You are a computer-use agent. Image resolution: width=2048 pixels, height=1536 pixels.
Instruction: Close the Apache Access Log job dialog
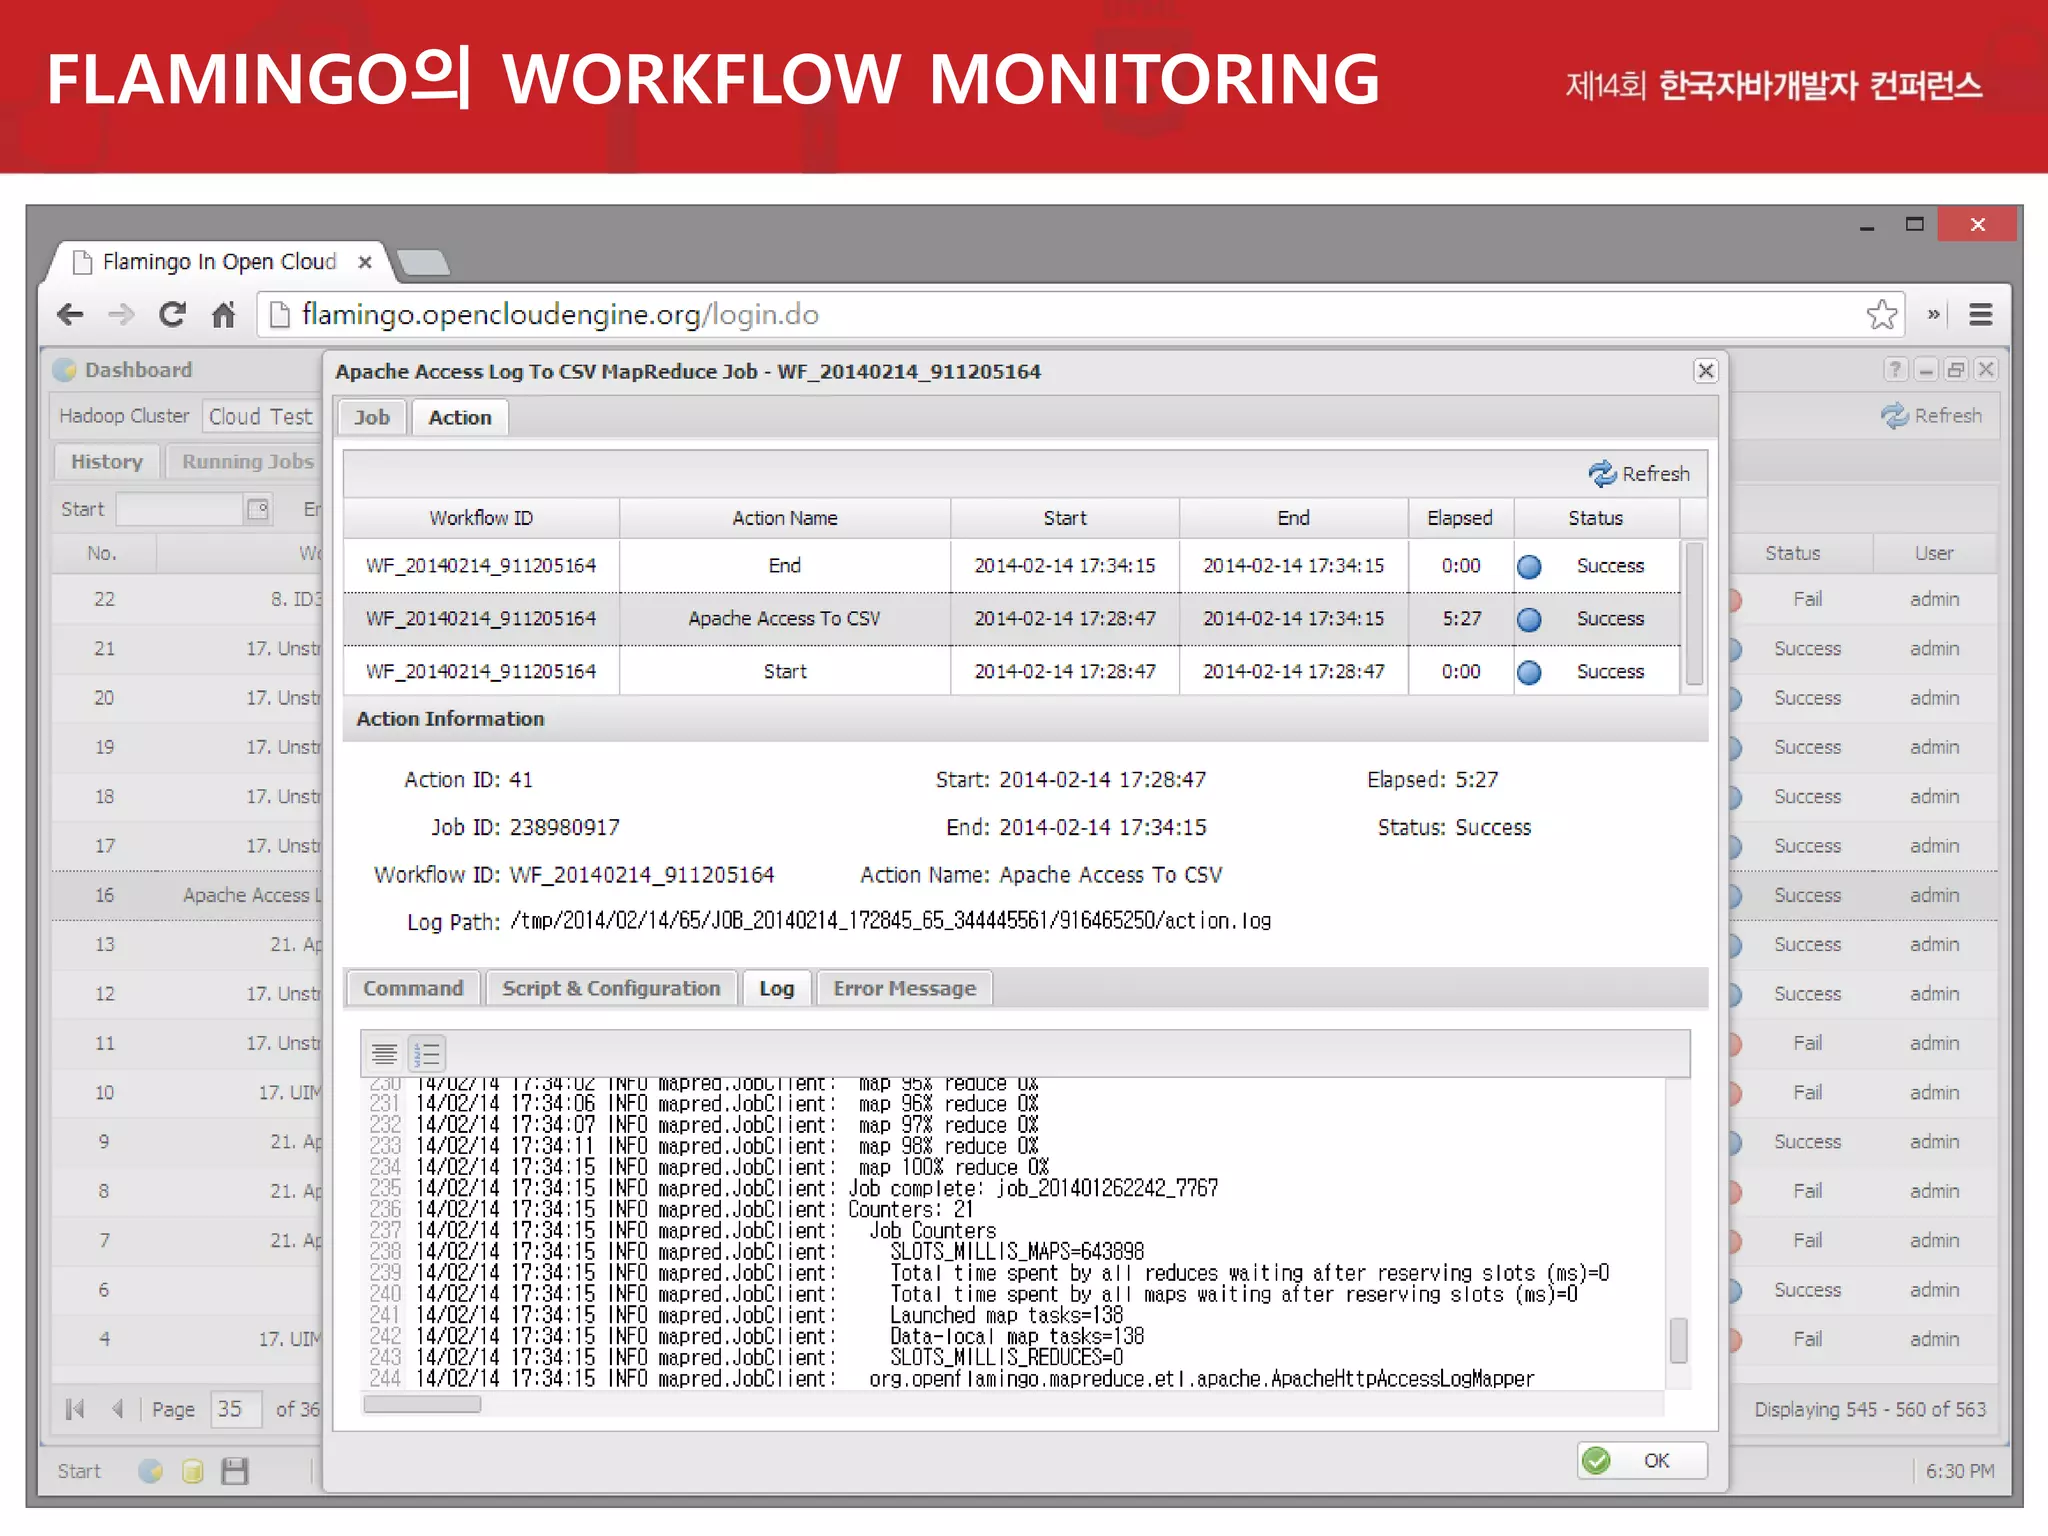click(1706, 371)
